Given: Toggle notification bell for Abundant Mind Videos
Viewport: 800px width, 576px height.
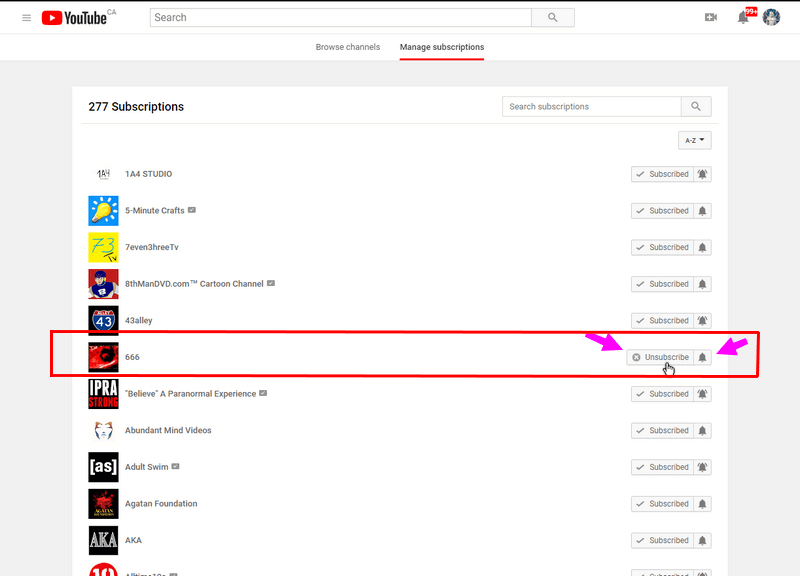Looking at the screenshot, I should tap(703, 431).
